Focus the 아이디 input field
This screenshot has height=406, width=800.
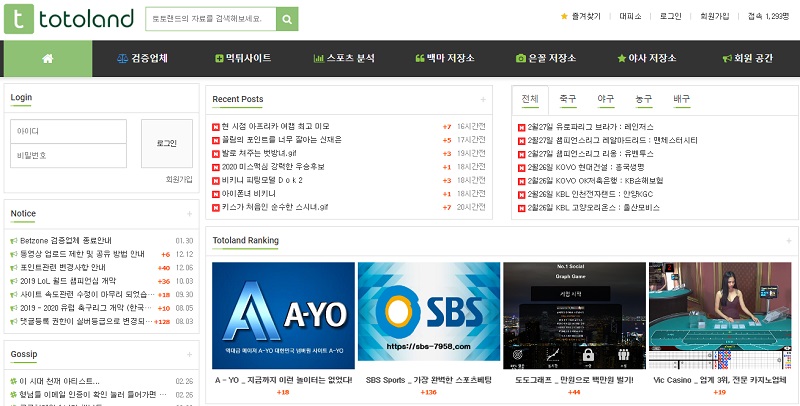(x=68, y=132)
